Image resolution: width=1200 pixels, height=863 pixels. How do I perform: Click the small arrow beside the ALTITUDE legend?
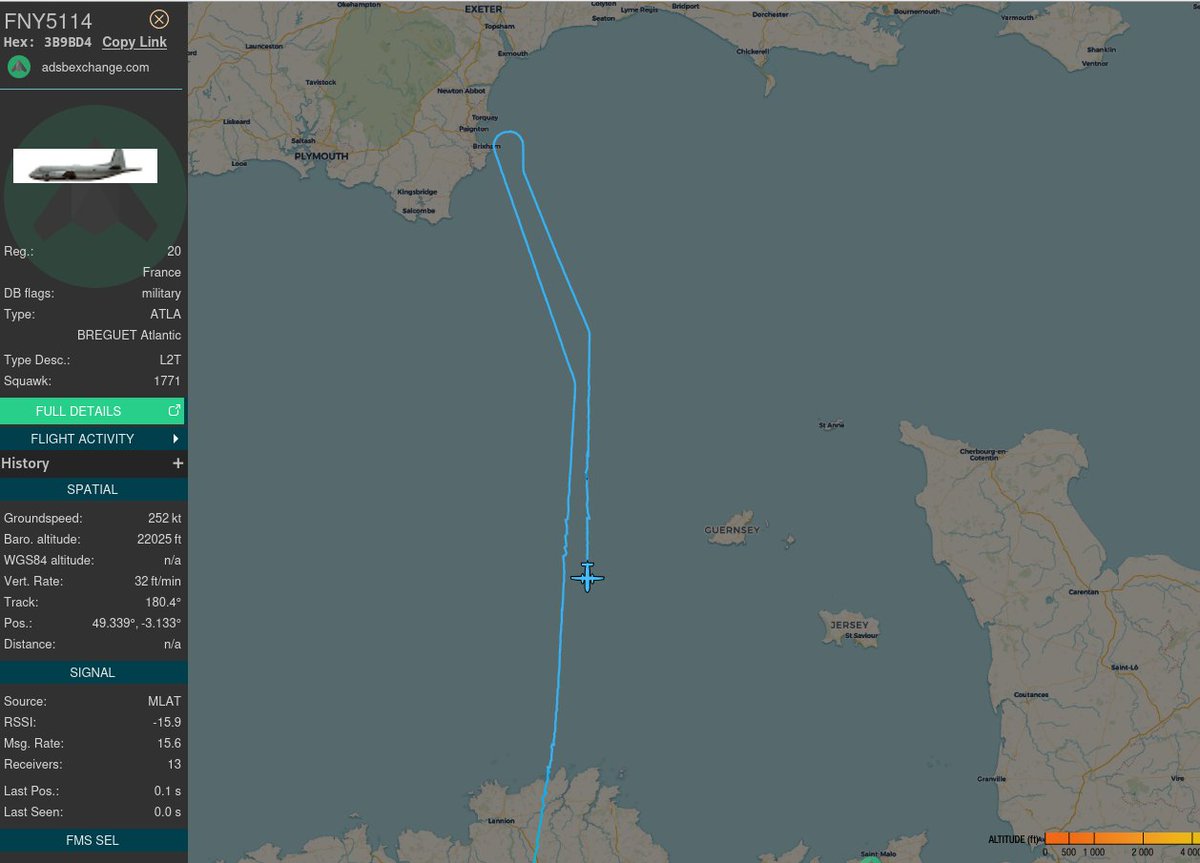1040,839
